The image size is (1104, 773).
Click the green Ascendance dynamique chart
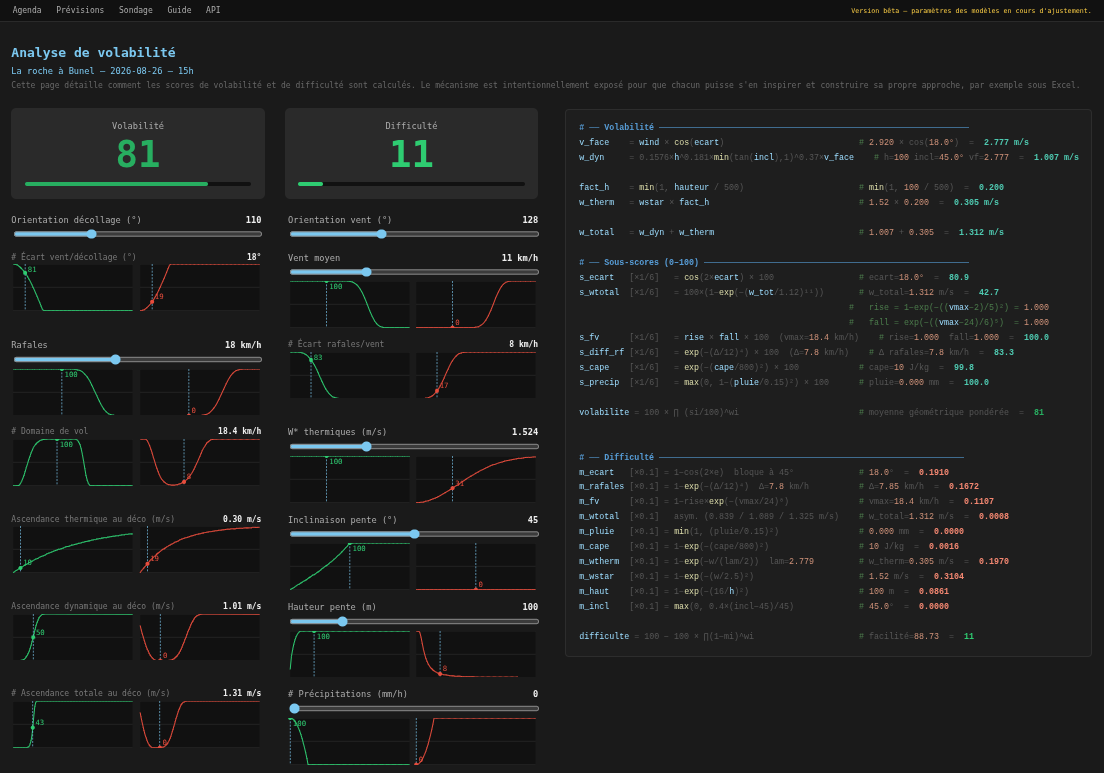pyautogui.click(x=73, y=637)
